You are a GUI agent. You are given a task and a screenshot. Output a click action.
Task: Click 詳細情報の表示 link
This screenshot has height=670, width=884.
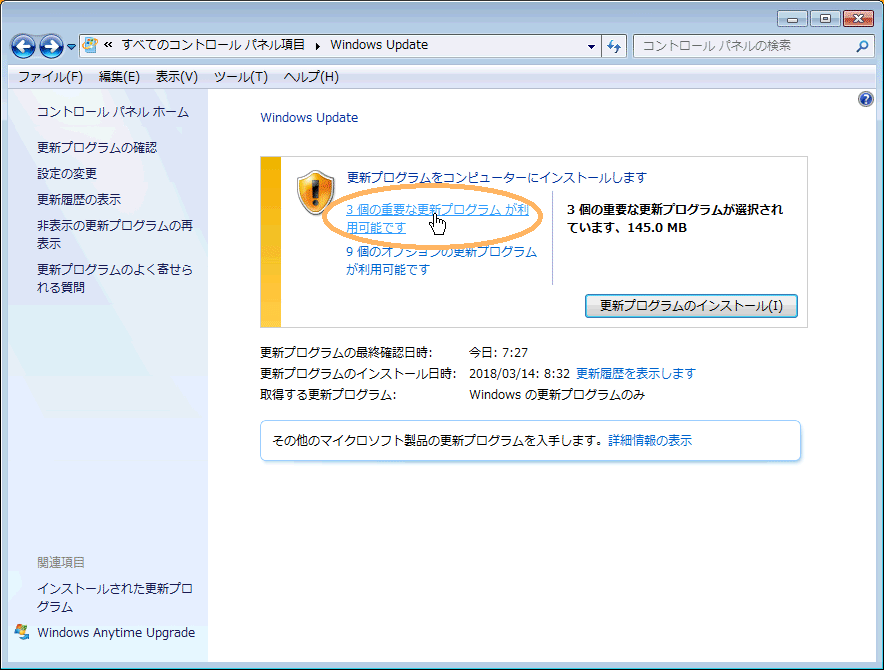650,441
